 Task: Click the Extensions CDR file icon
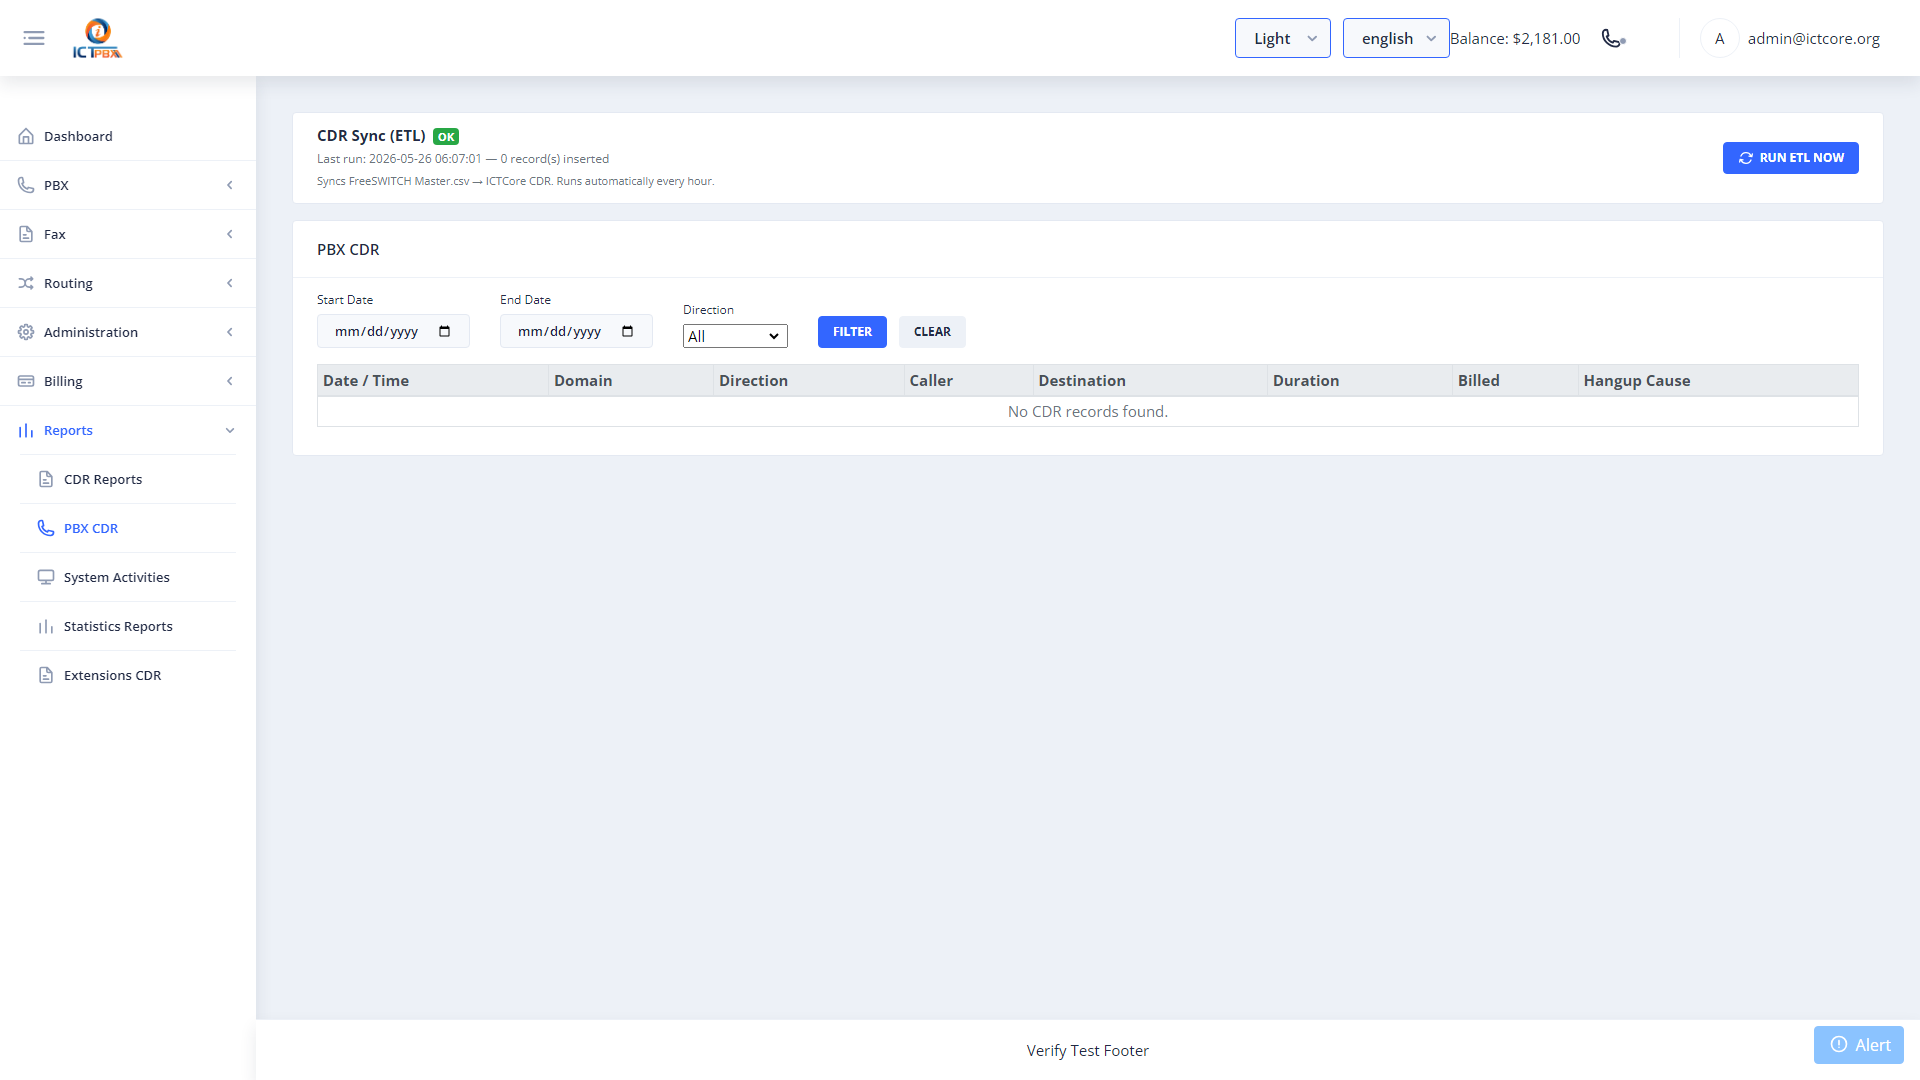[x=46, y=675]
